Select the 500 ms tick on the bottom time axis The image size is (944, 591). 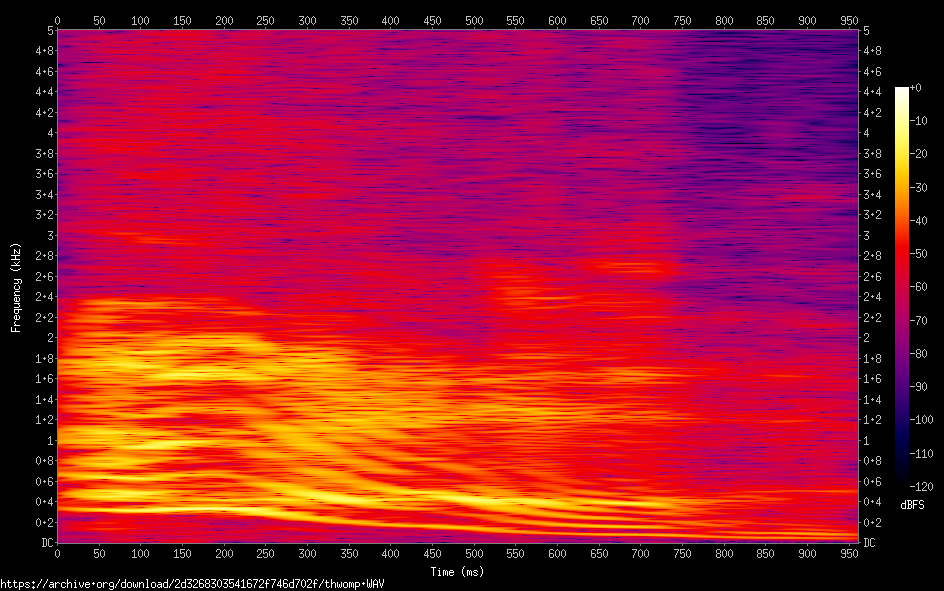474,553
